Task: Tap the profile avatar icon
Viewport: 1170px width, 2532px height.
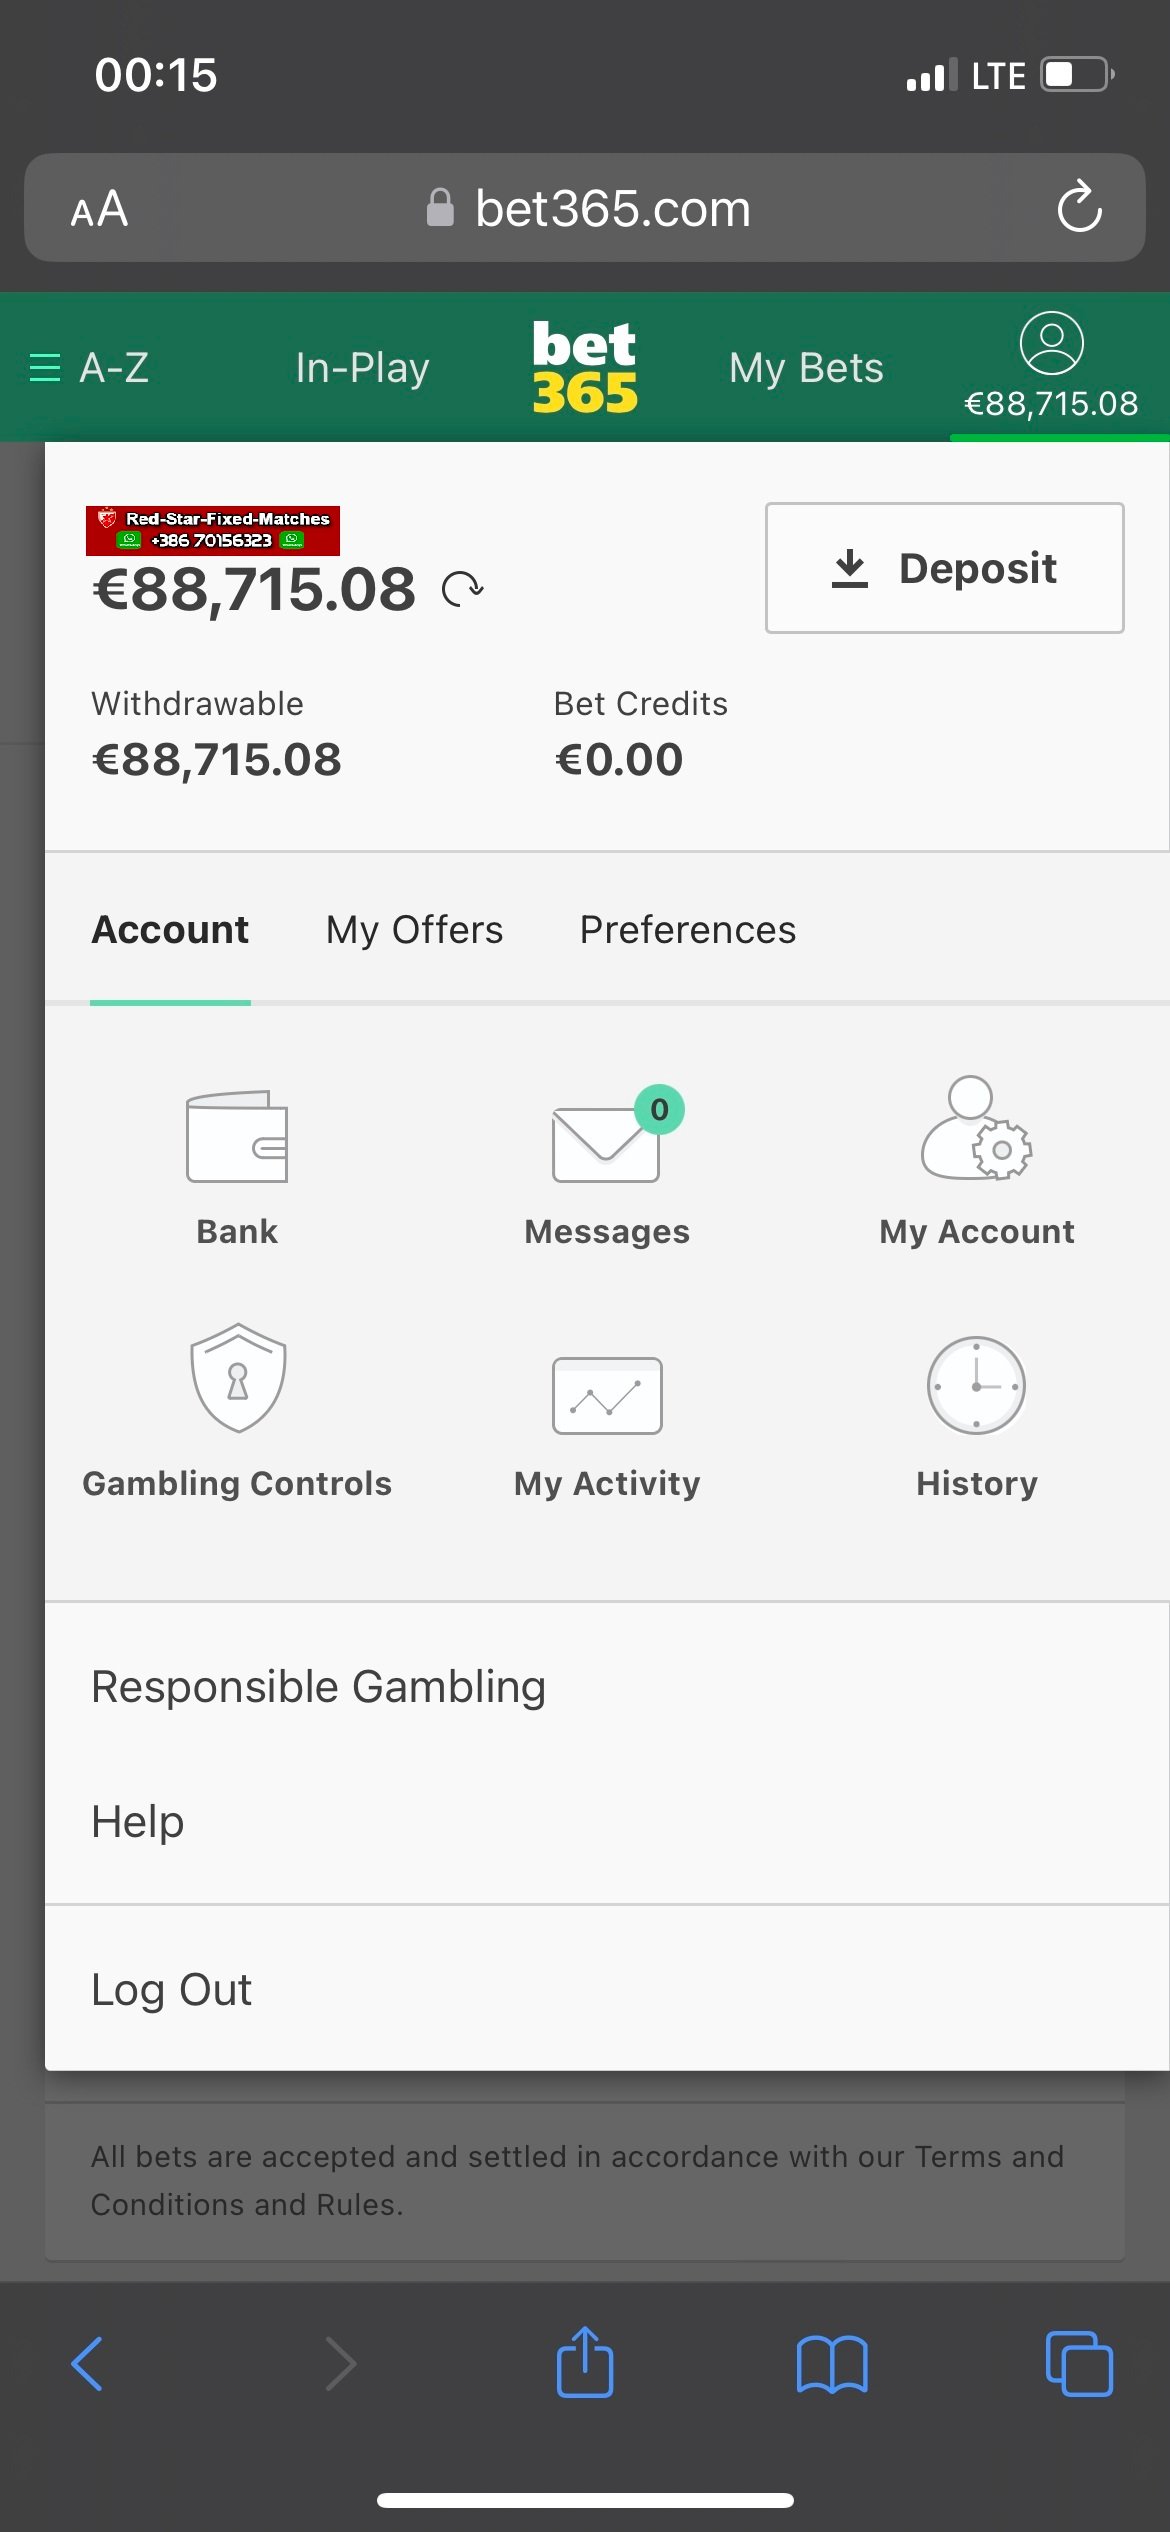Action: tap(1051, 343)
